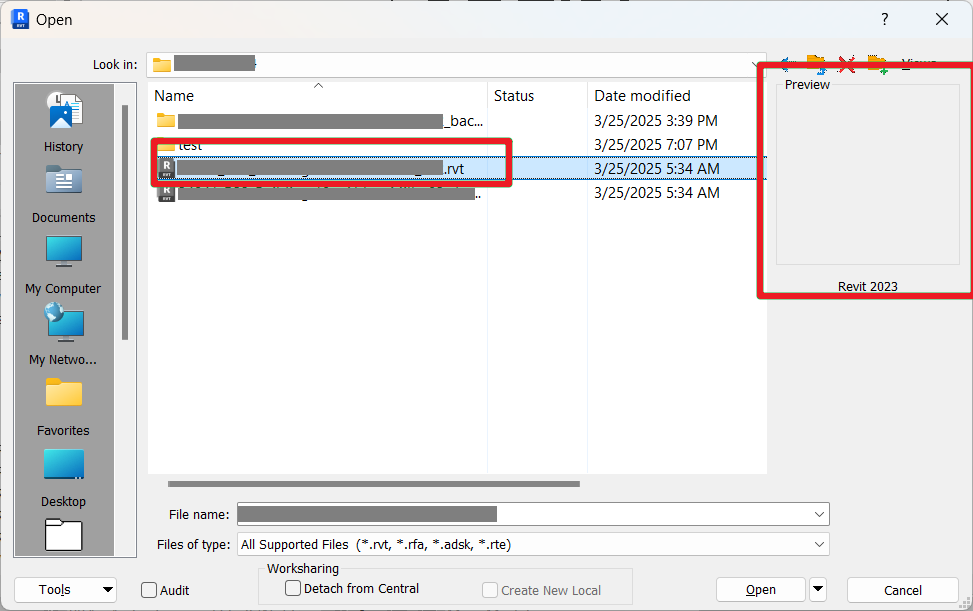Go up one level using the folder icon
This screenshot has width=973, height=611.
(x=816, y=64)
